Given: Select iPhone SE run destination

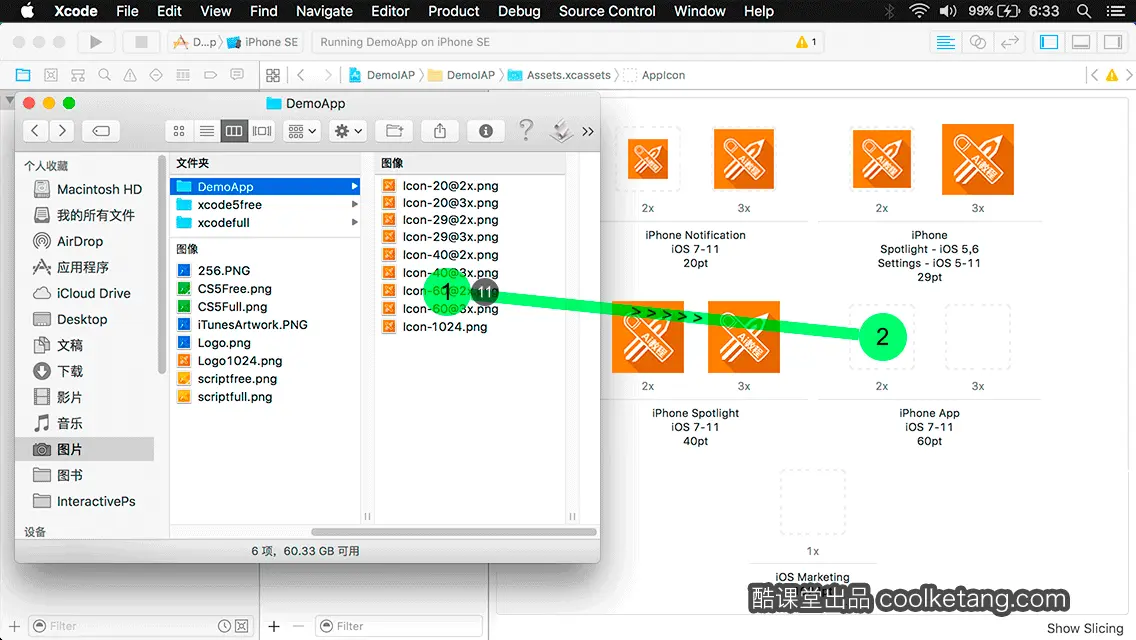Looking at the screenshot, I should (262, 42).
